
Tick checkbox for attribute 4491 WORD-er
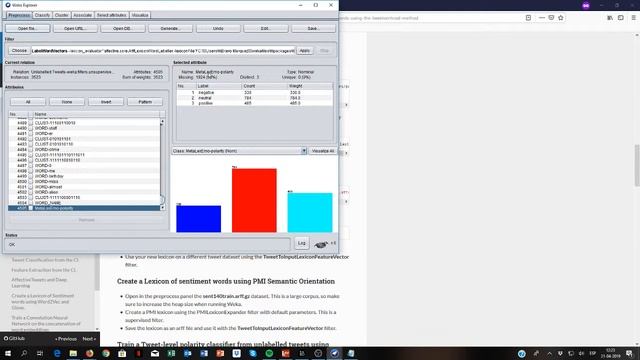(31, 133)
